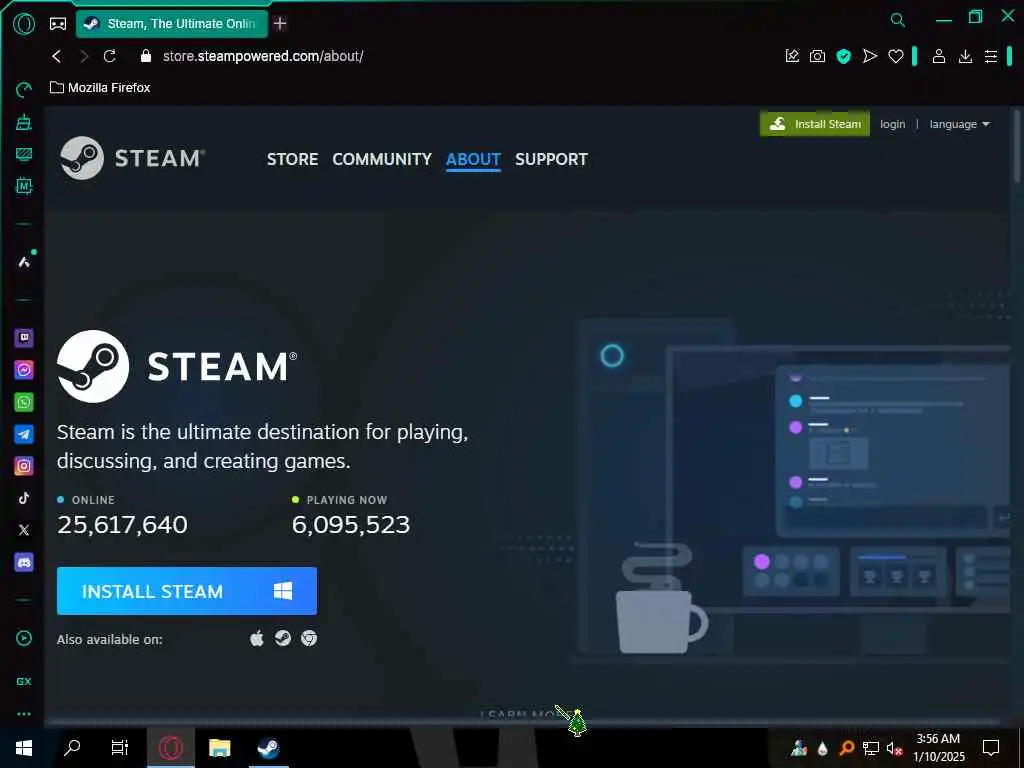Viewport: 1024px width, 768px height.
Task: Open the downloads panel
Action: click(x=965, y=57)
